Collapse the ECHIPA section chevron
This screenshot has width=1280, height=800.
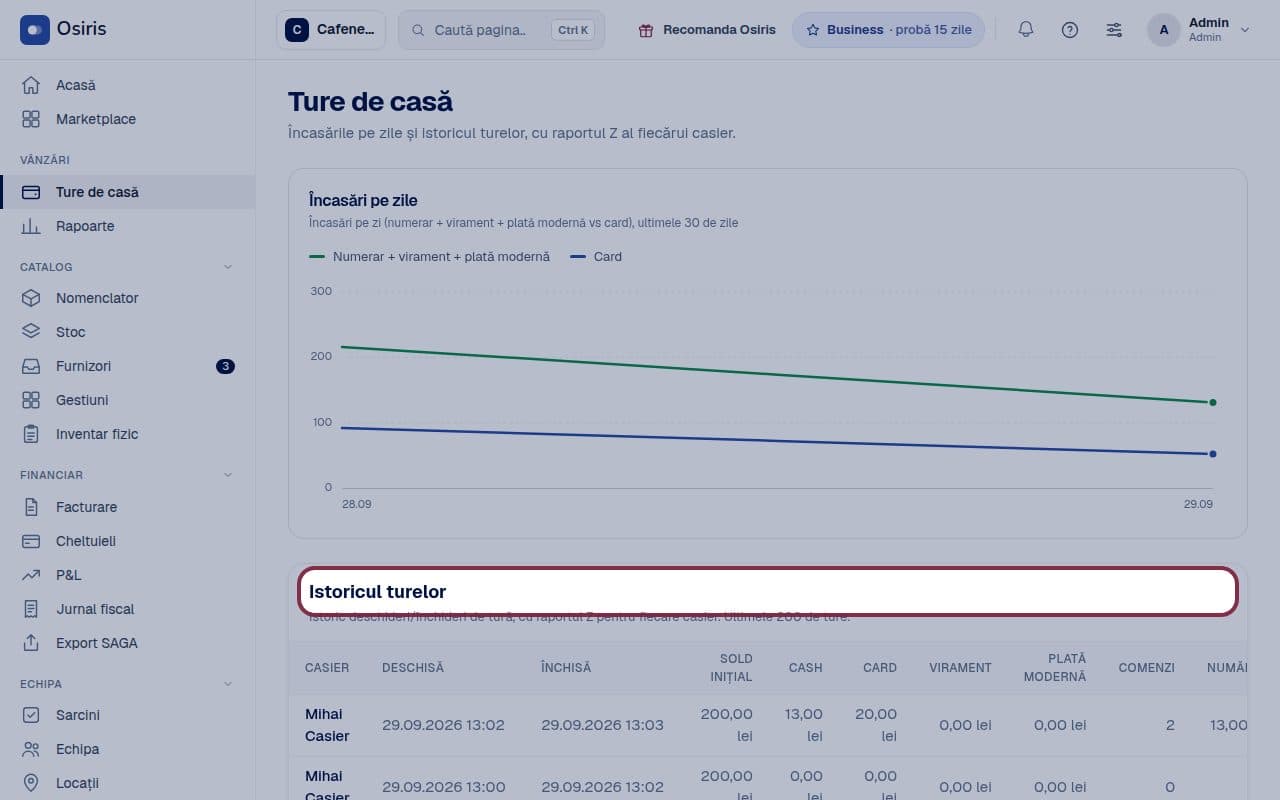(x=227, y=684)
